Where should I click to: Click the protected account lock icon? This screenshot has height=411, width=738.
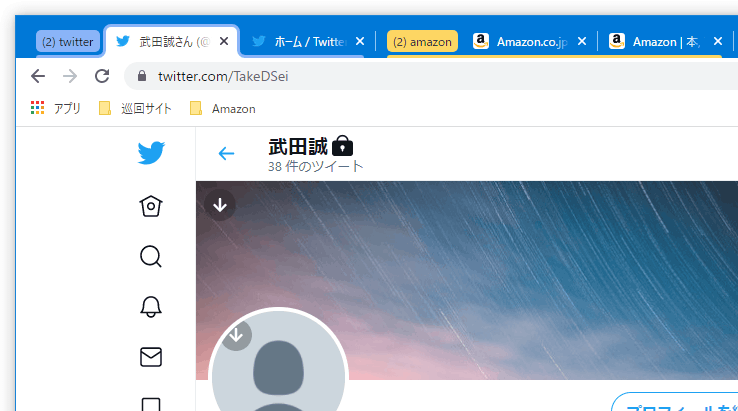click(x=342, y=146)
